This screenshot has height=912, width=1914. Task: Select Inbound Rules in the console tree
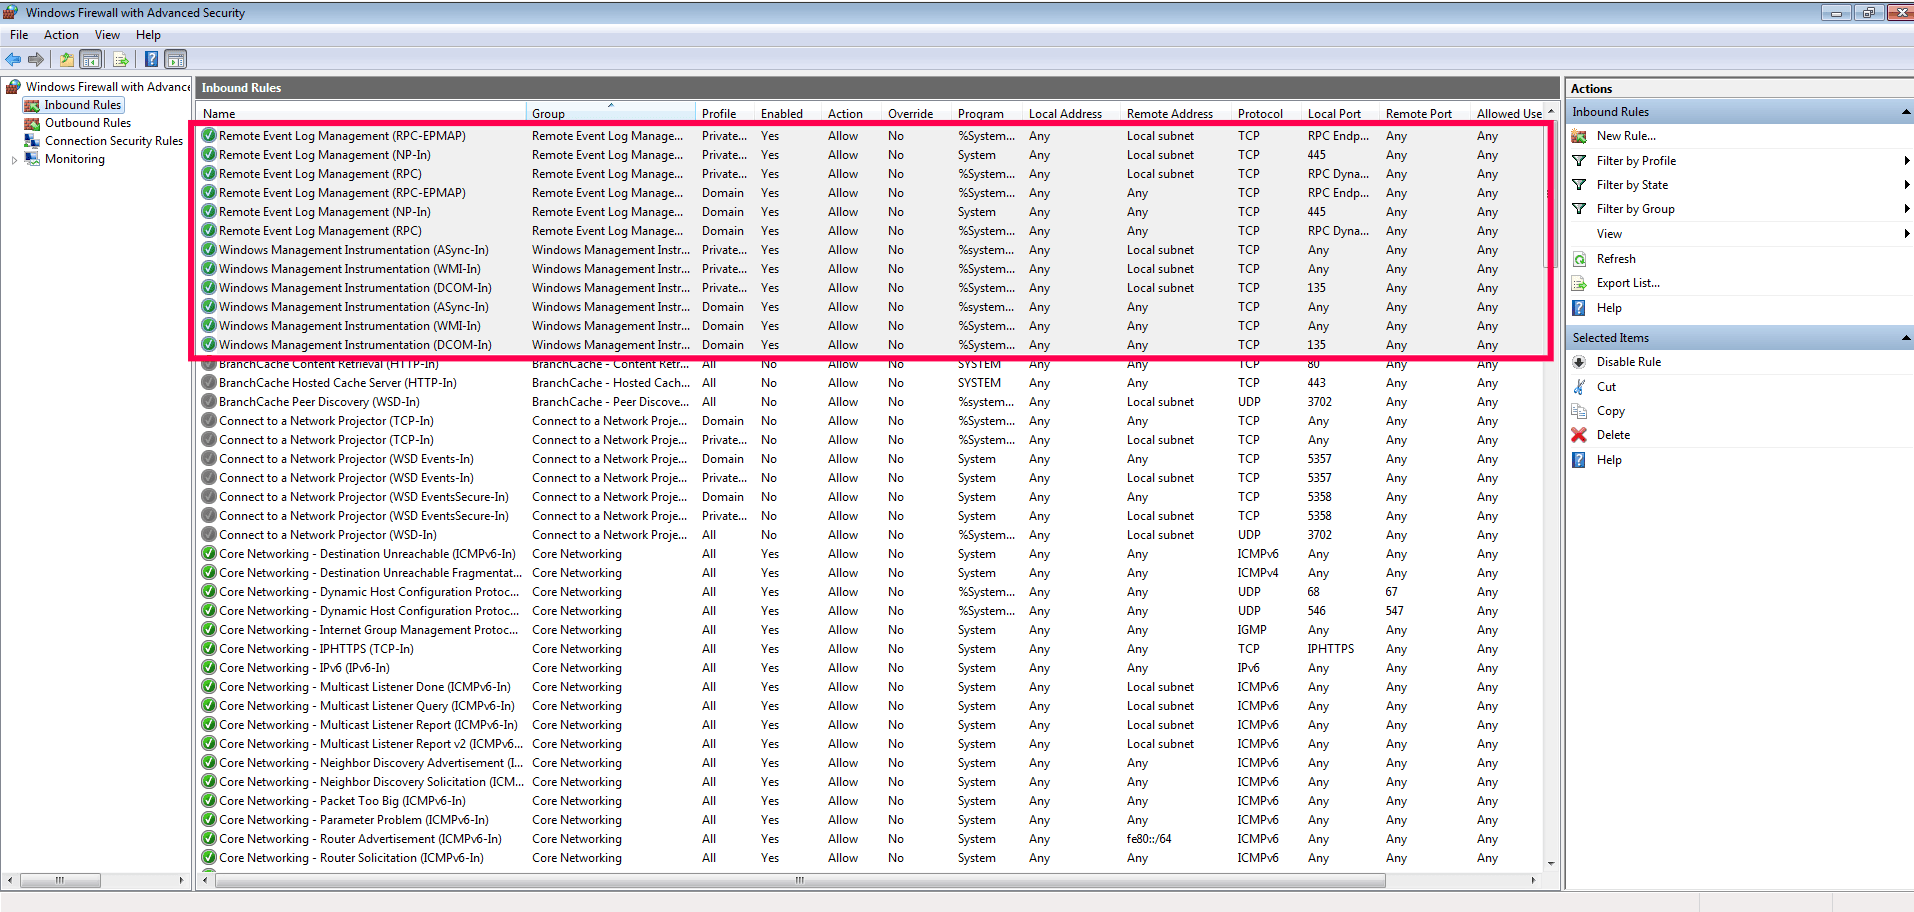[82, 105]
